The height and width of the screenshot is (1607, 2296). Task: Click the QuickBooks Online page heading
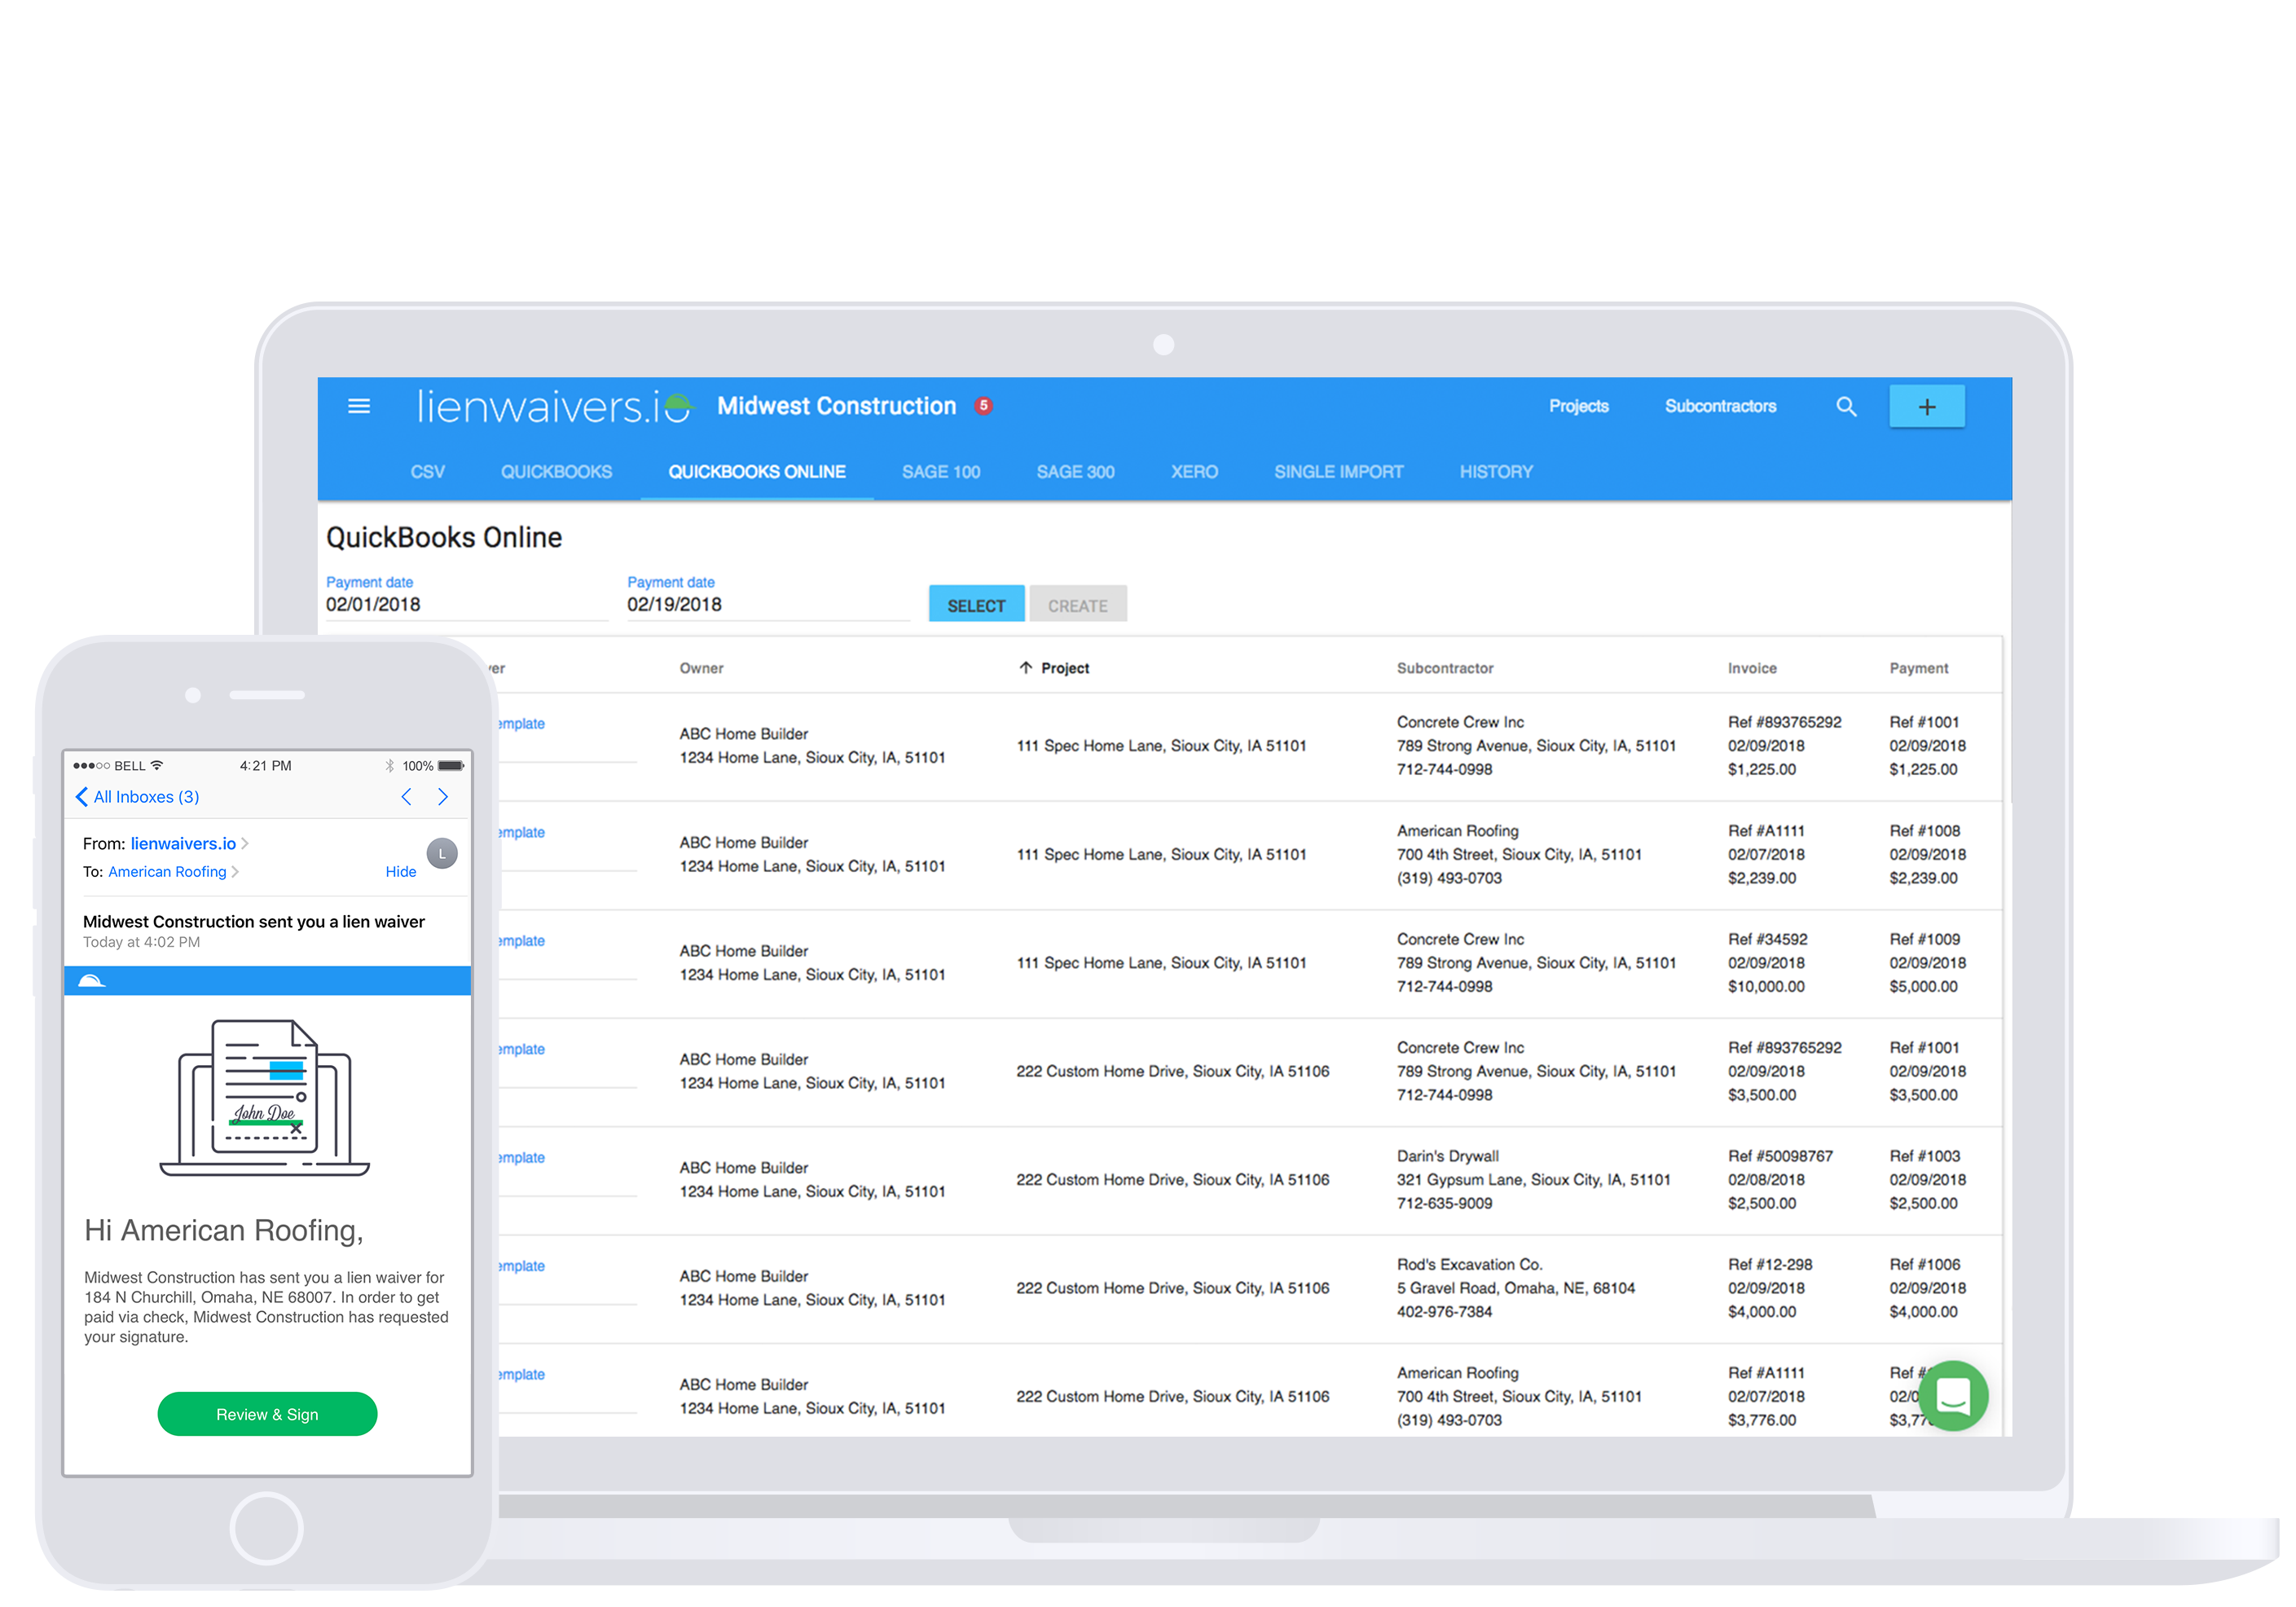(x=443, y=538)
